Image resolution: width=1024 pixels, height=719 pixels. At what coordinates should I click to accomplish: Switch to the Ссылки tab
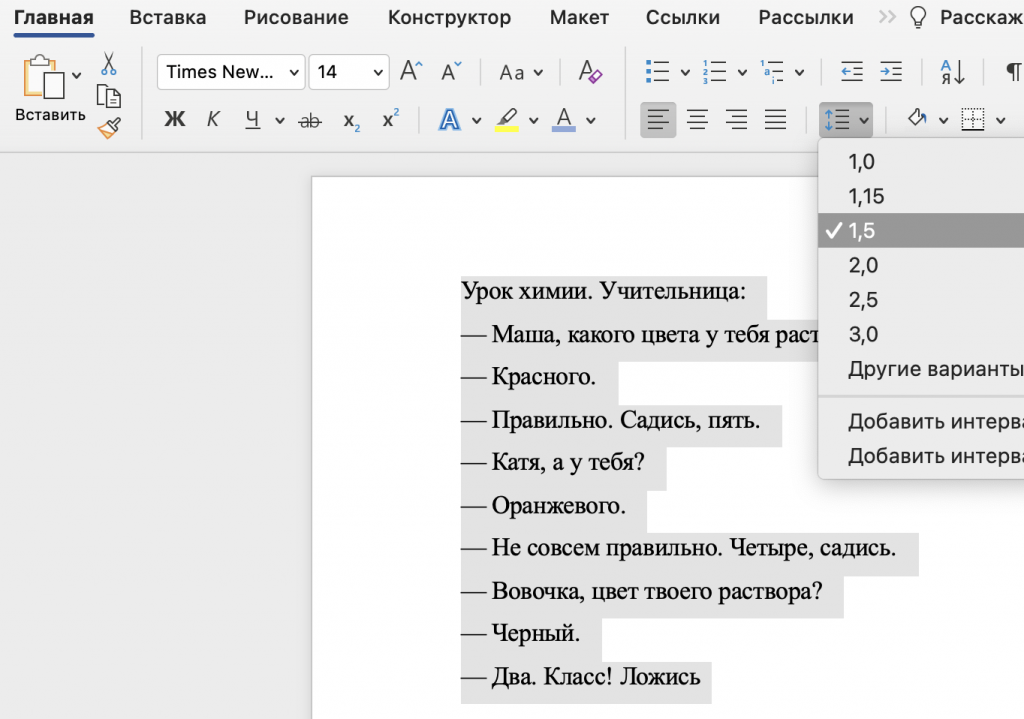point(683,18)
